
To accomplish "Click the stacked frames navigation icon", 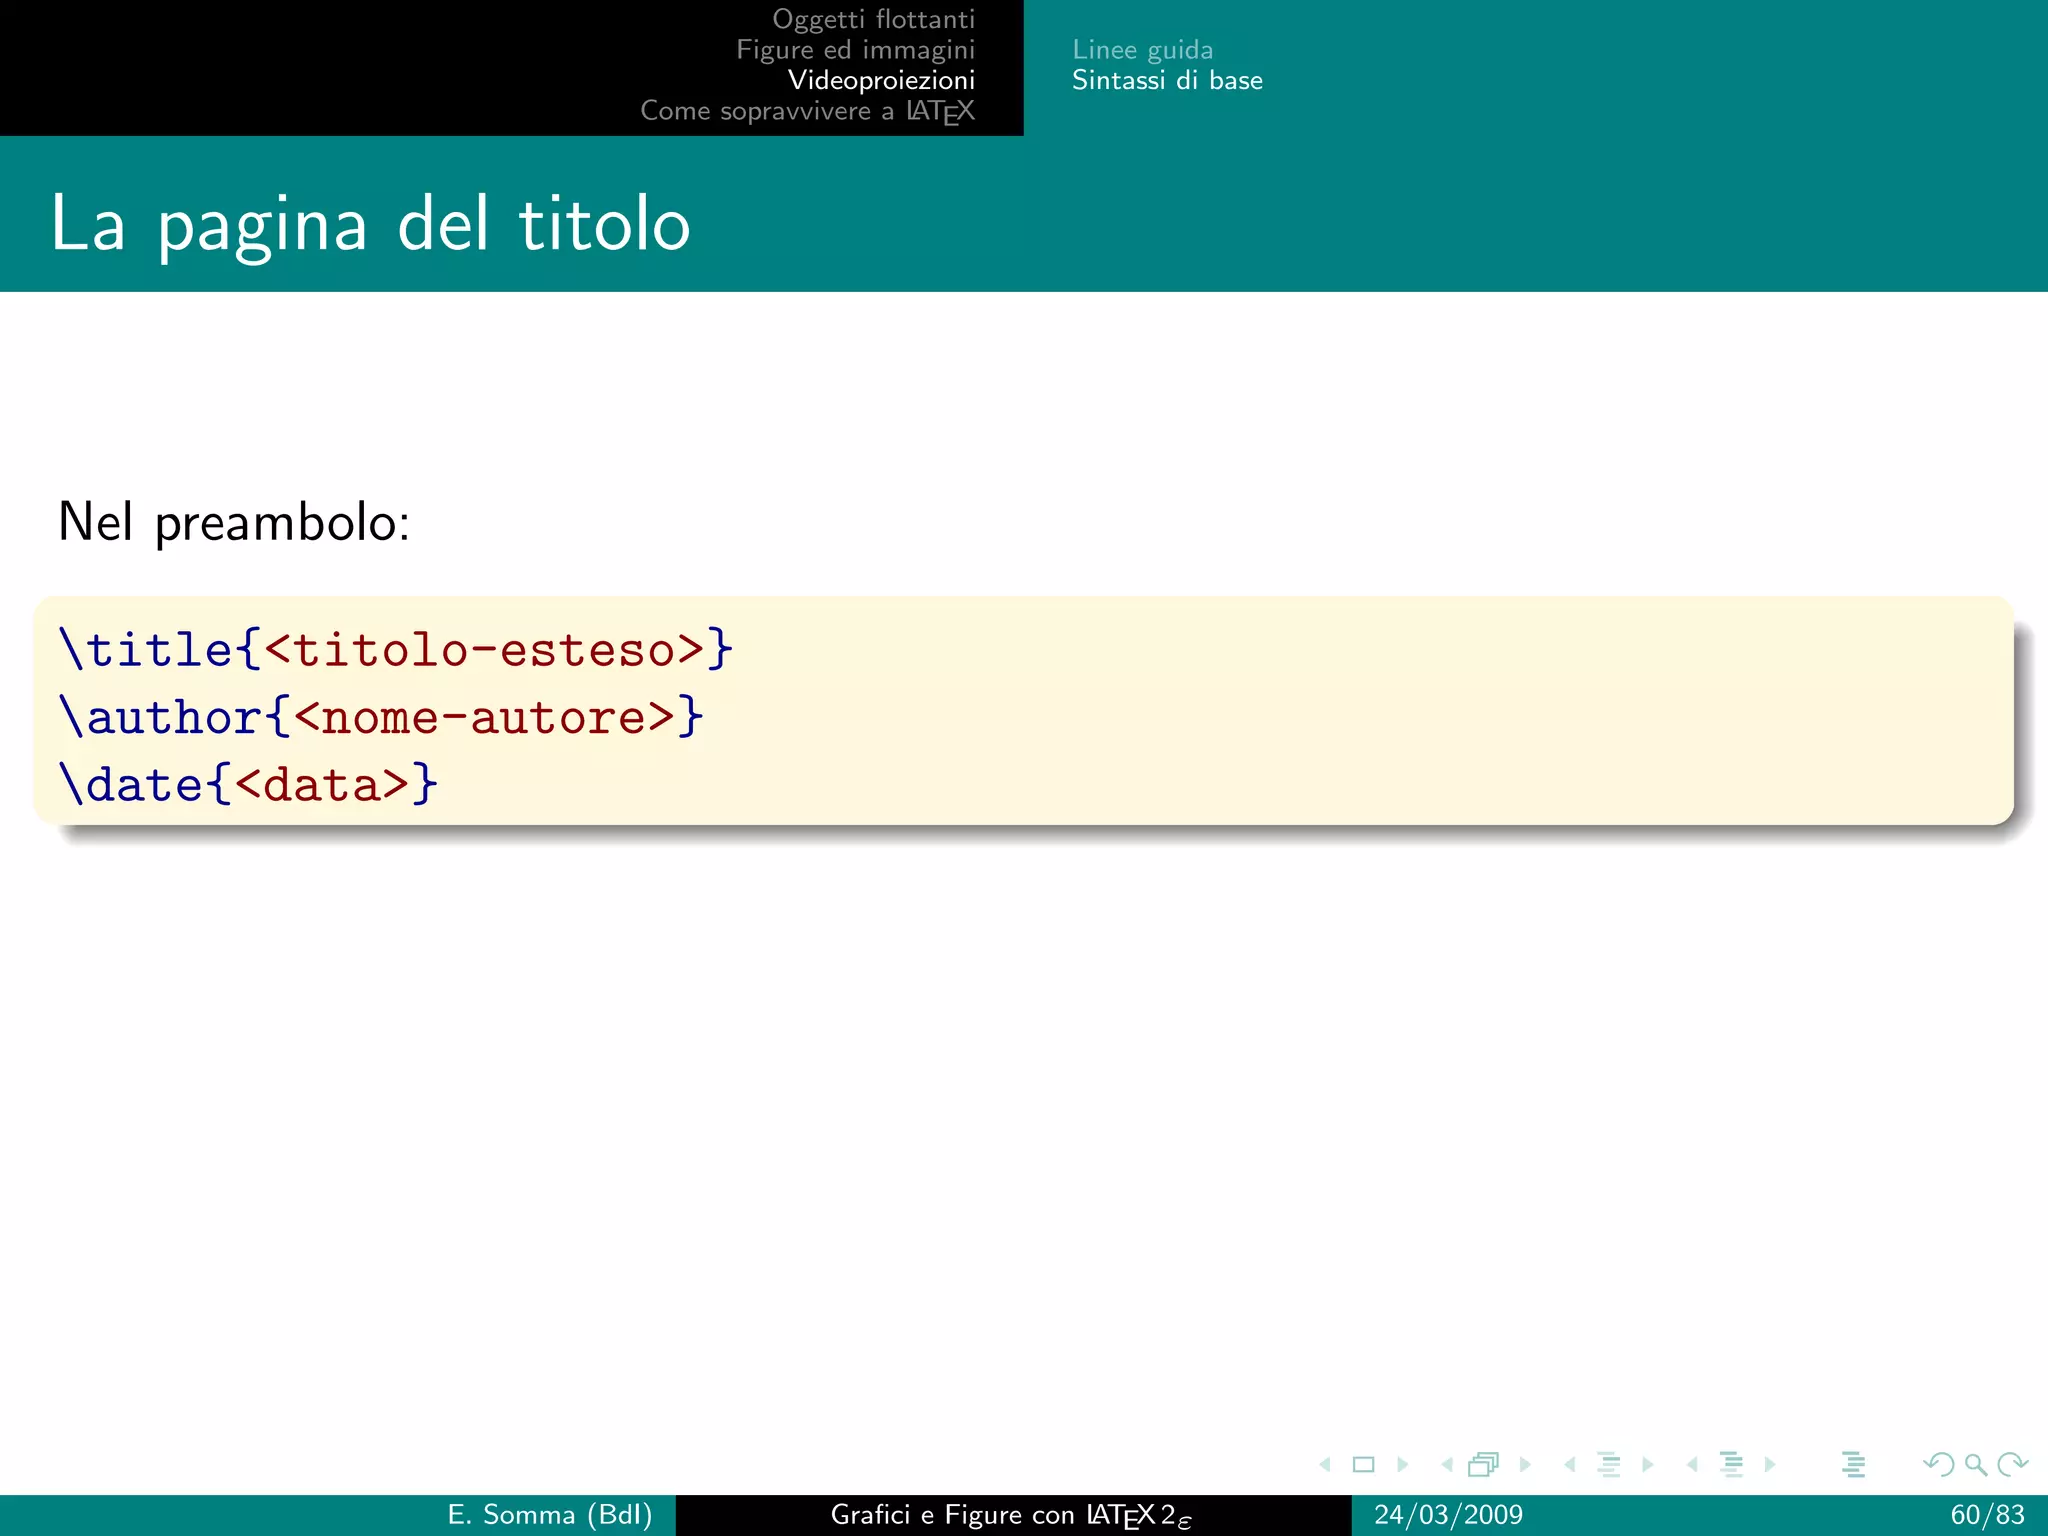I will (1484, 1465).
